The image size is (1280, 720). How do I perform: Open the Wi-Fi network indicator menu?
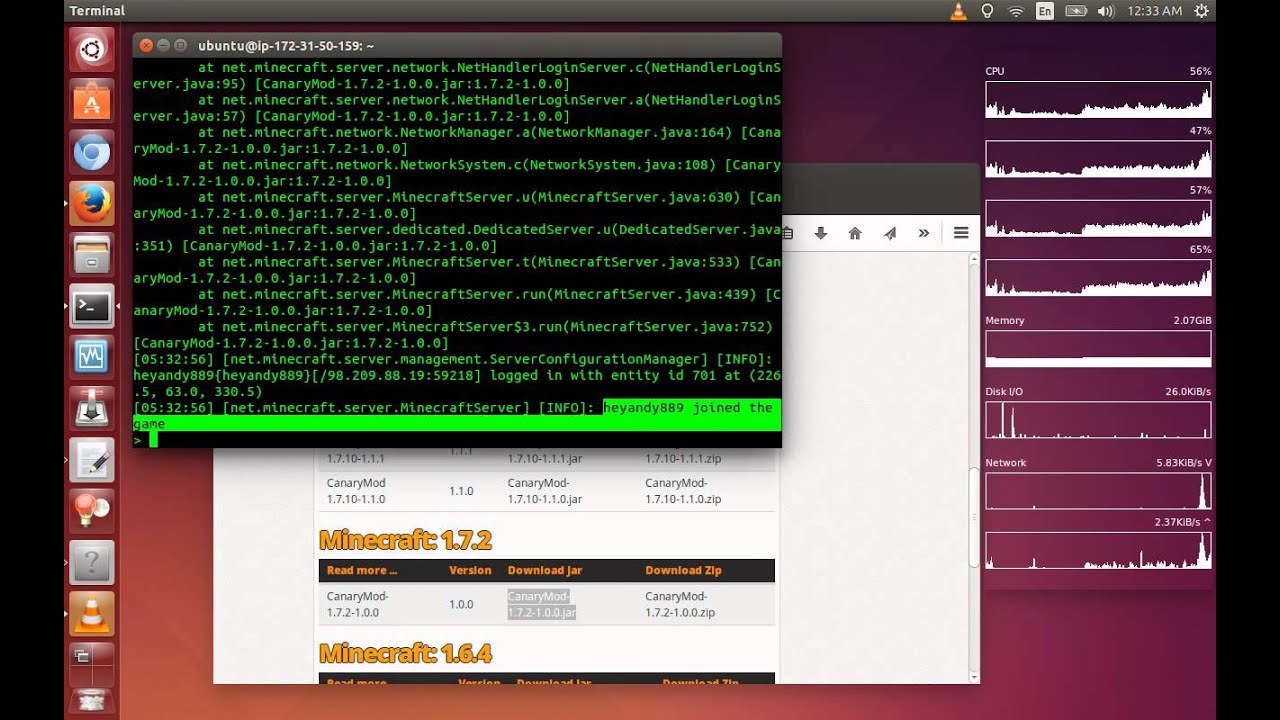tap(1016, 11)
